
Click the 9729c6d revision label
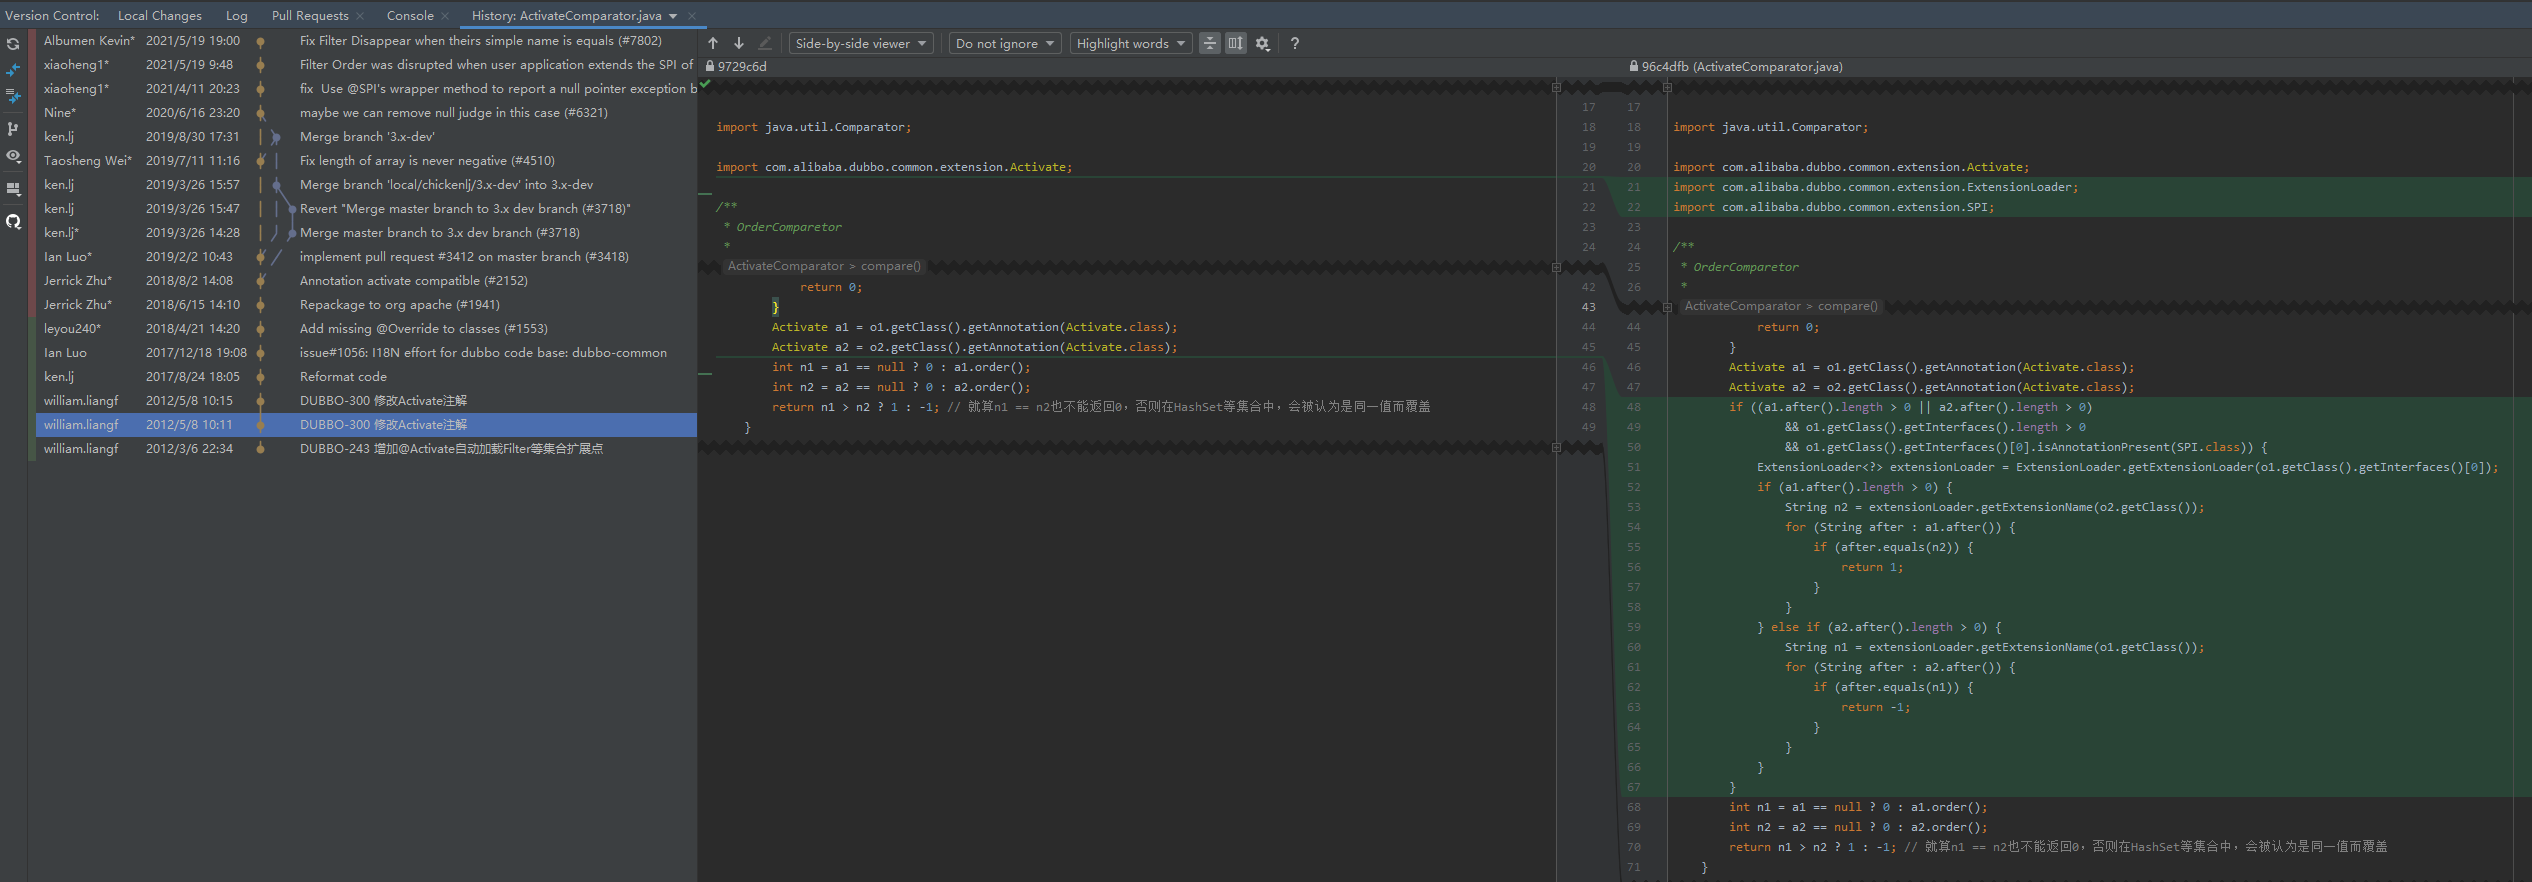742,67
